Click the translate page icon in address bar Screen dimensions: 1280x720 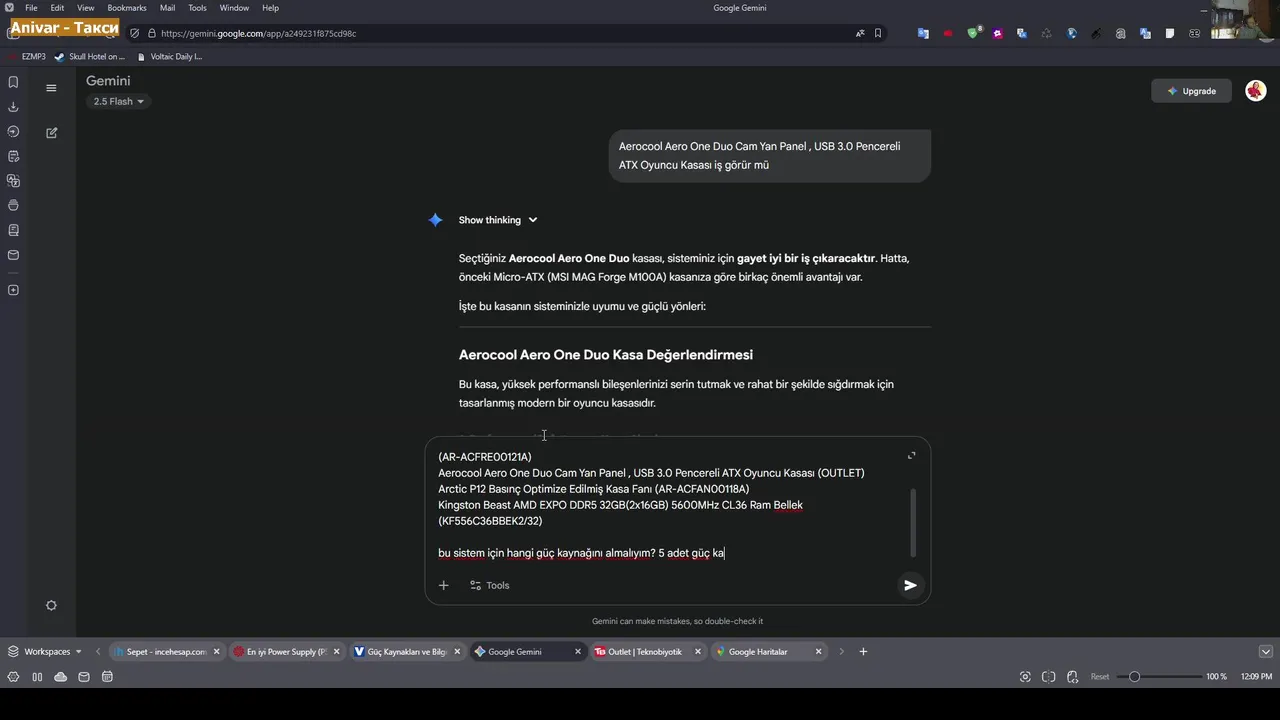[860, 33]
